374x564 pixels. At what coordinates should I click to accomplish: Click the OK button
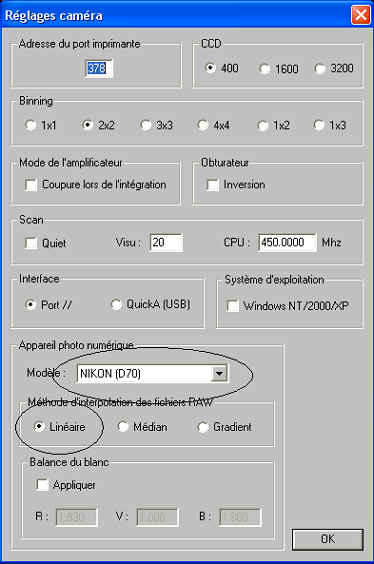coord(328,539)
